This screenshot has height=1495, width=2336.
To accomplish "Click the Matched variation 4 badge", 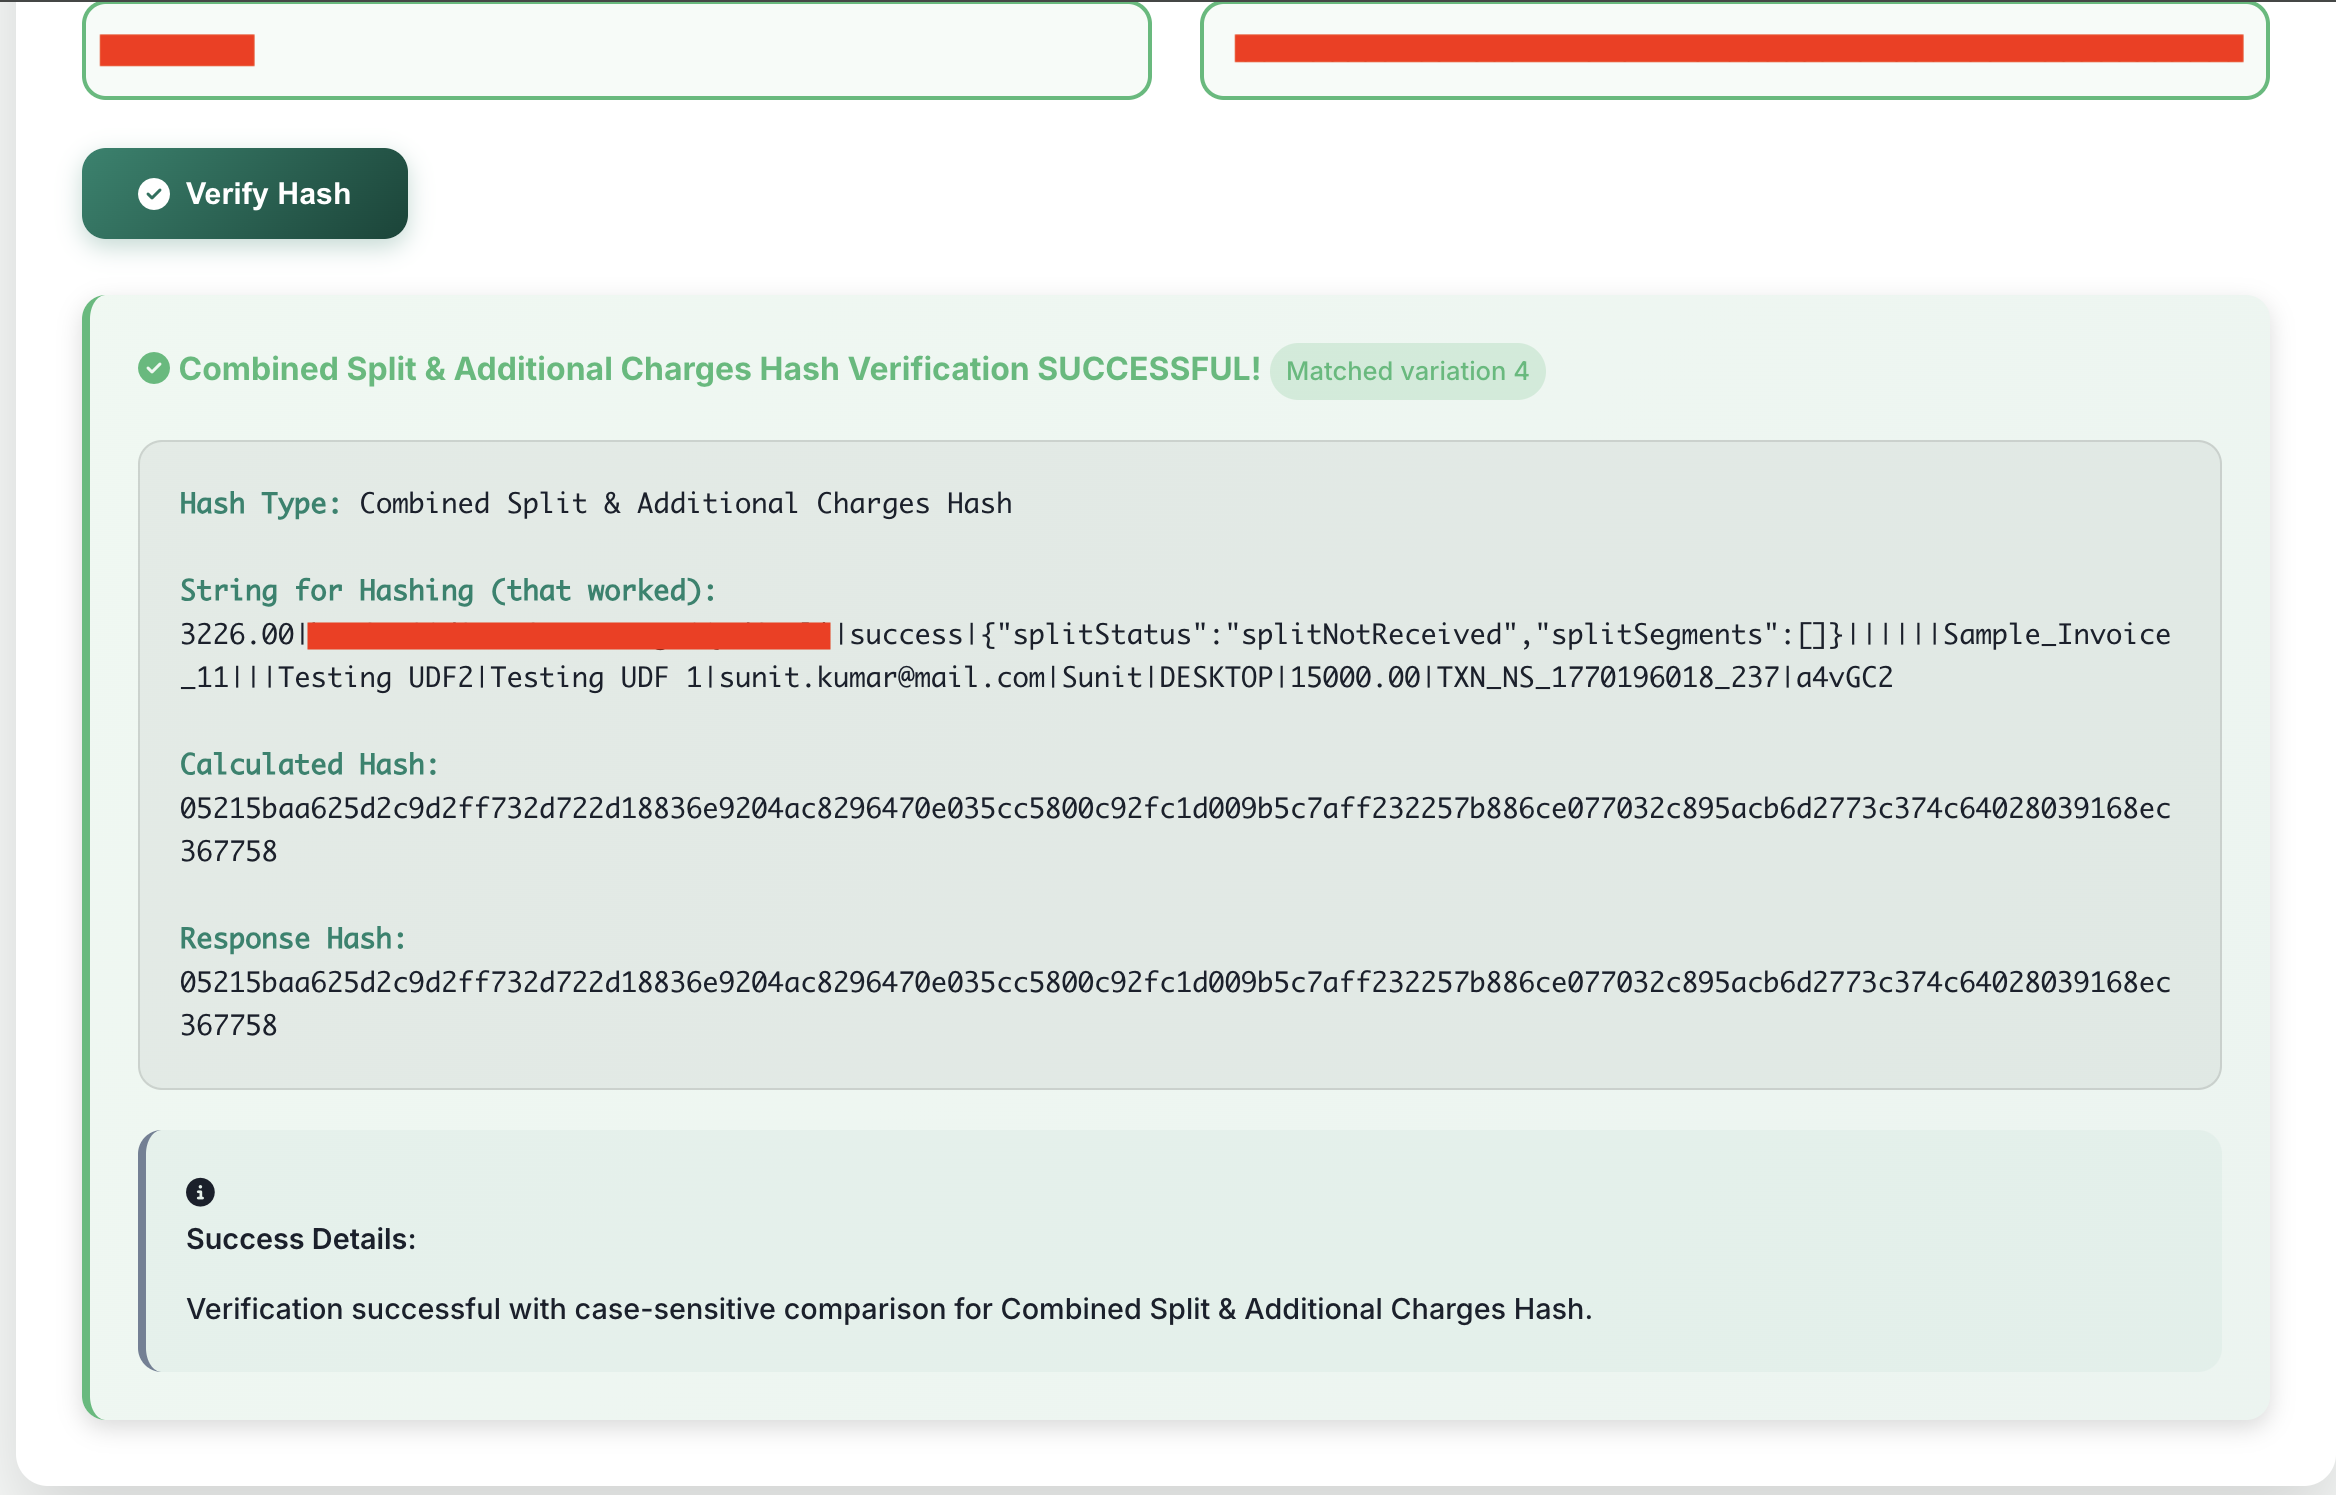I will click(1407, 371).
